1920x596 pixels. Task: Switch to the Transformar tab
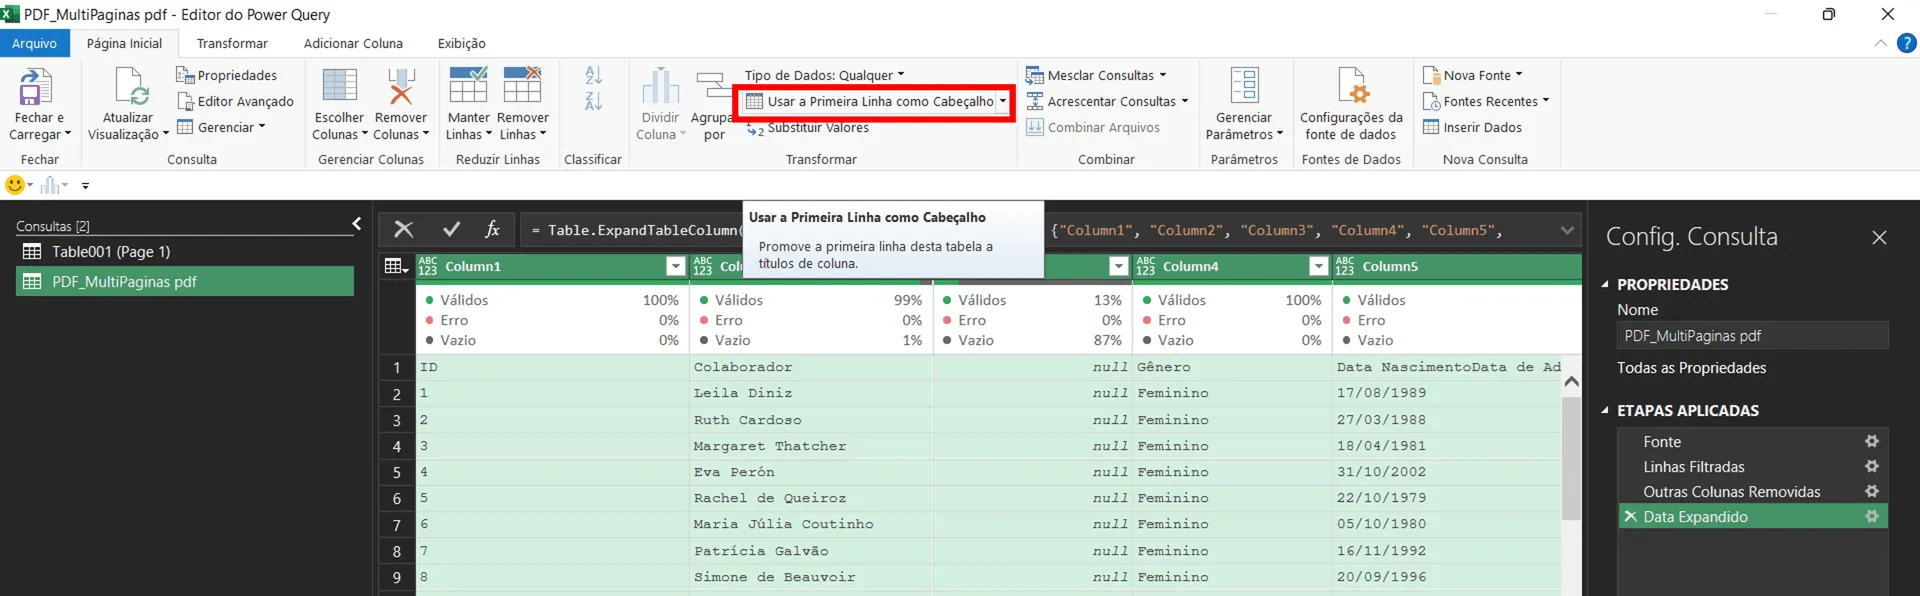[232, 43]
